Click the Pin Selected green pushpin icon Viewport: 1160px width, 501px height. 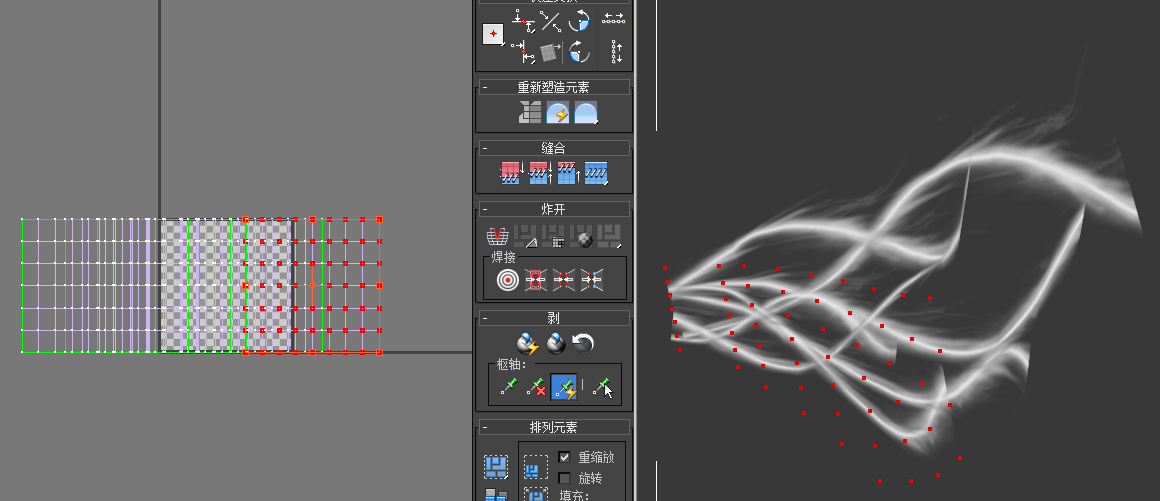click(x=508, y=386)
